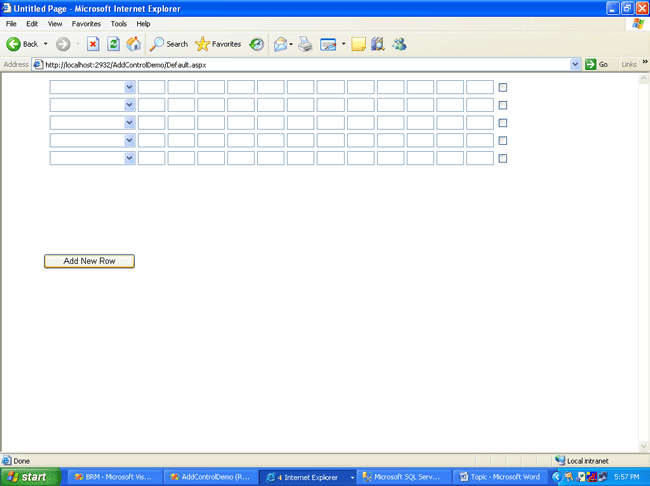Switch to BRM - Microsoft Visual Studio taskbar item
This screenshot has width=650, height=486.
[x=114, y=477]
